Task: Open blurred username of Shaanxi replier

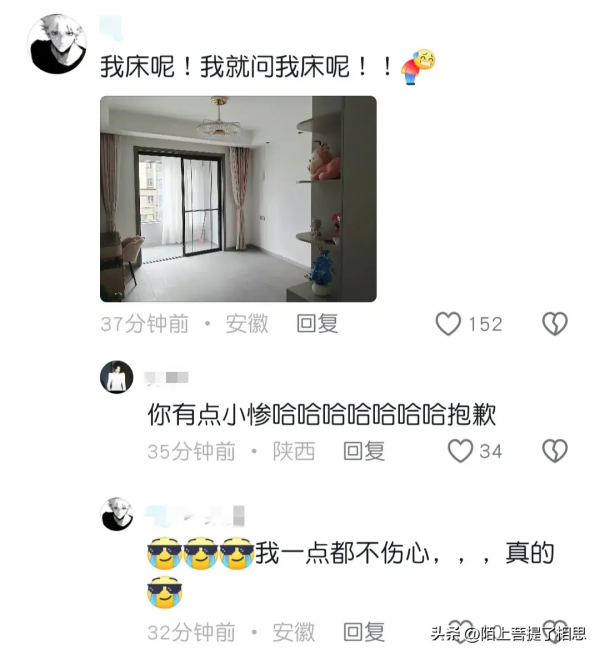Action: (166, 378)
